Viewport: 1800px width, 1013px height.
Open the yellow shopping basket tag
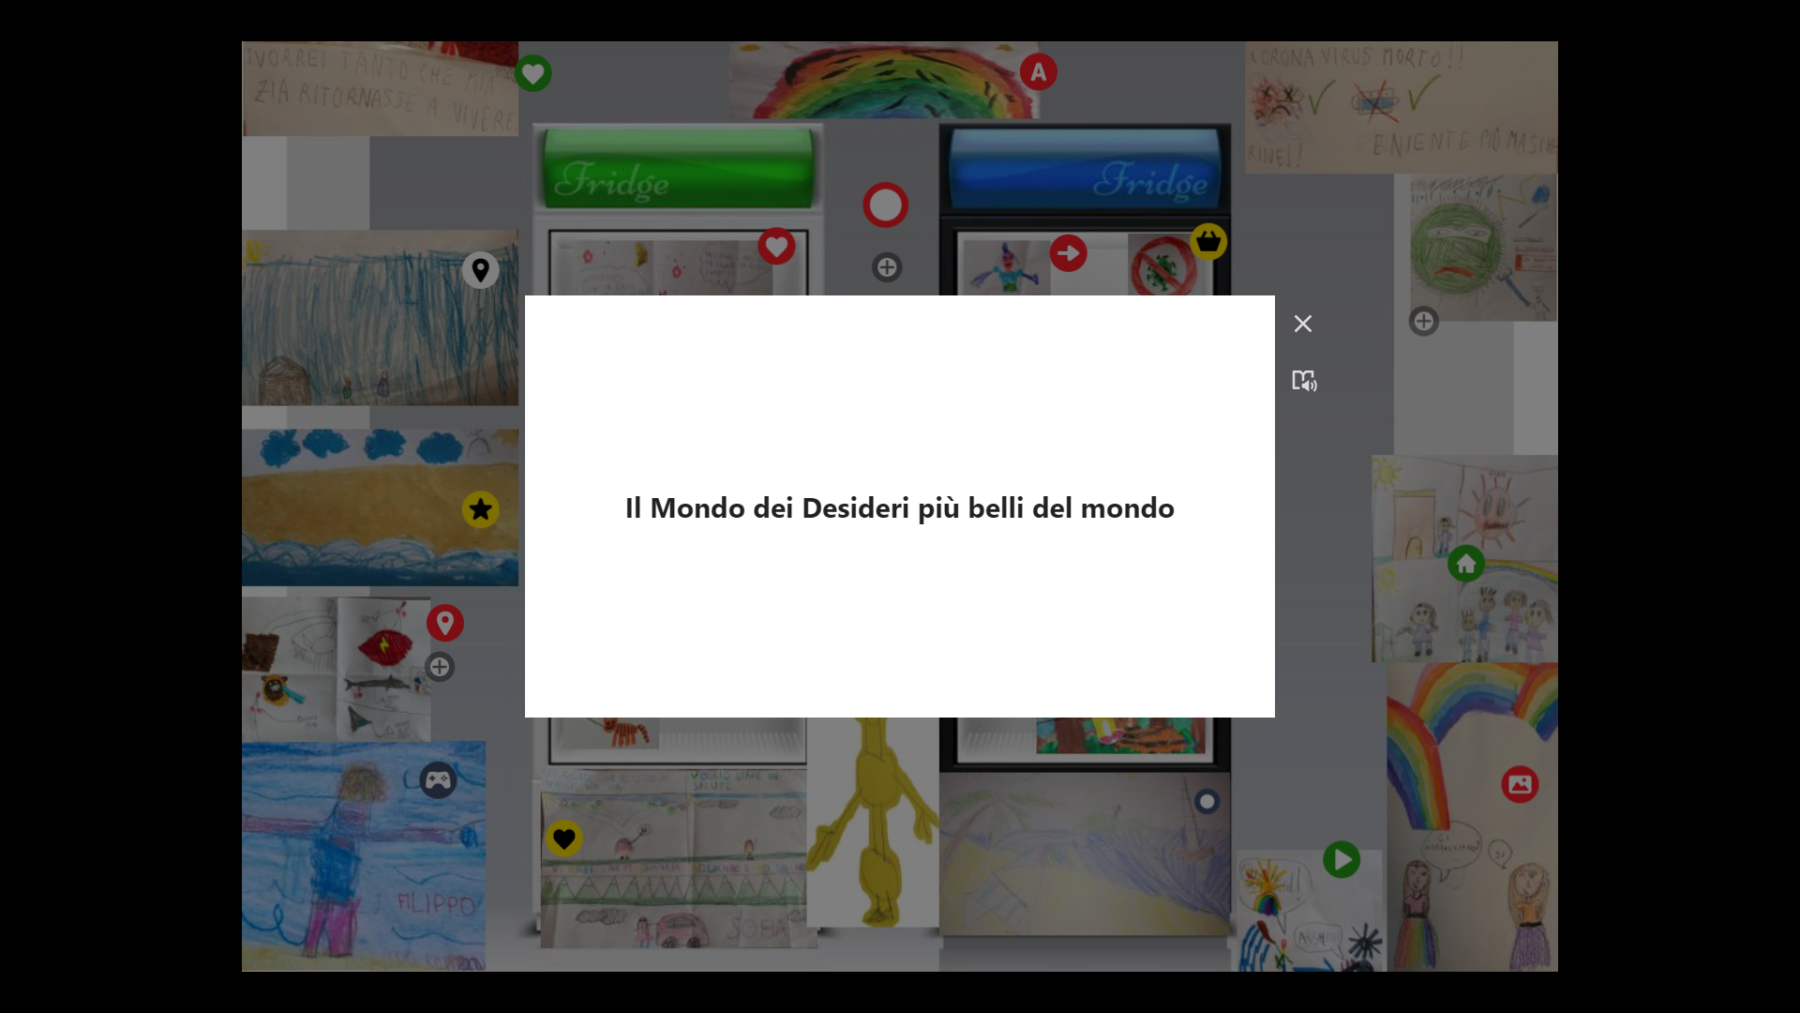[1208, 241]
